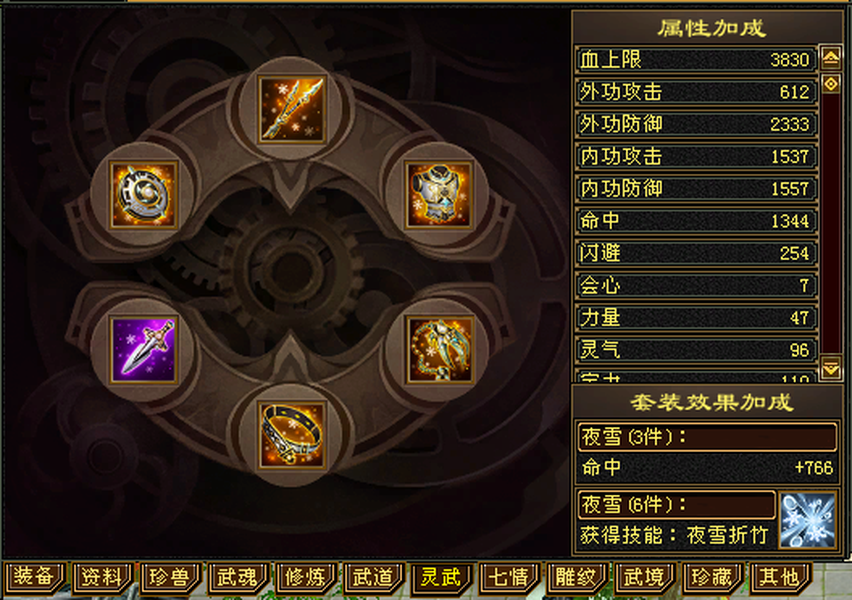Image resolution: width=852 pixels, height=600 pixels.
Task: Switch to the 珍兽 tab
Action: coord(170,577)
